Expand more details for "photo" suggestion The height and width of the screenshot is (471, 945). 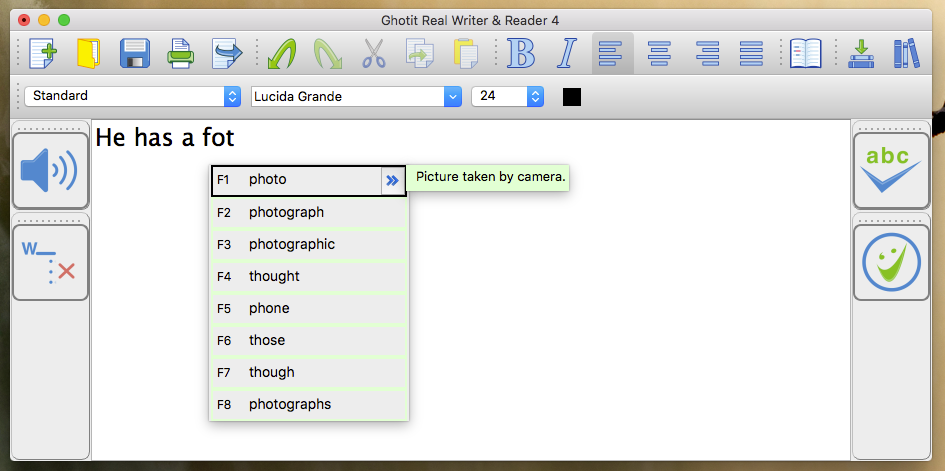coord(392,180)
